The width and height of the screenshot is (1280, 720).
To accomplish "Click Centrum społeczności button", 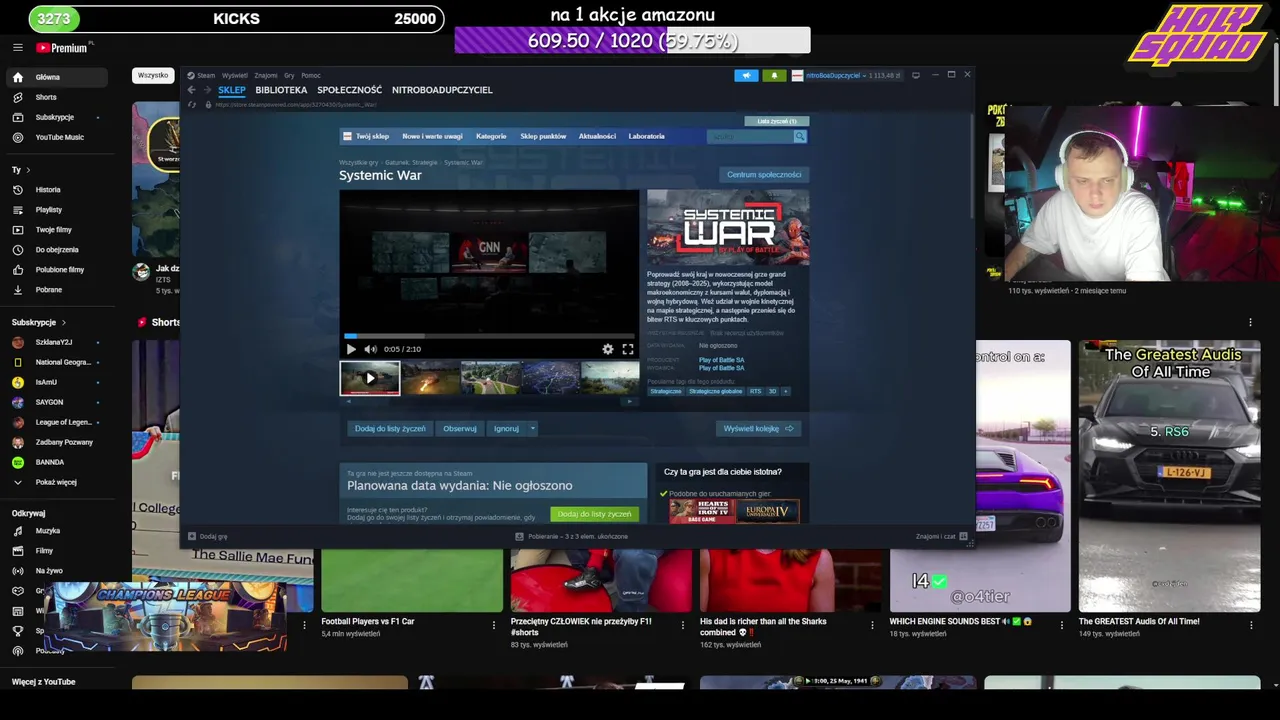I will [x=764, y=174].
